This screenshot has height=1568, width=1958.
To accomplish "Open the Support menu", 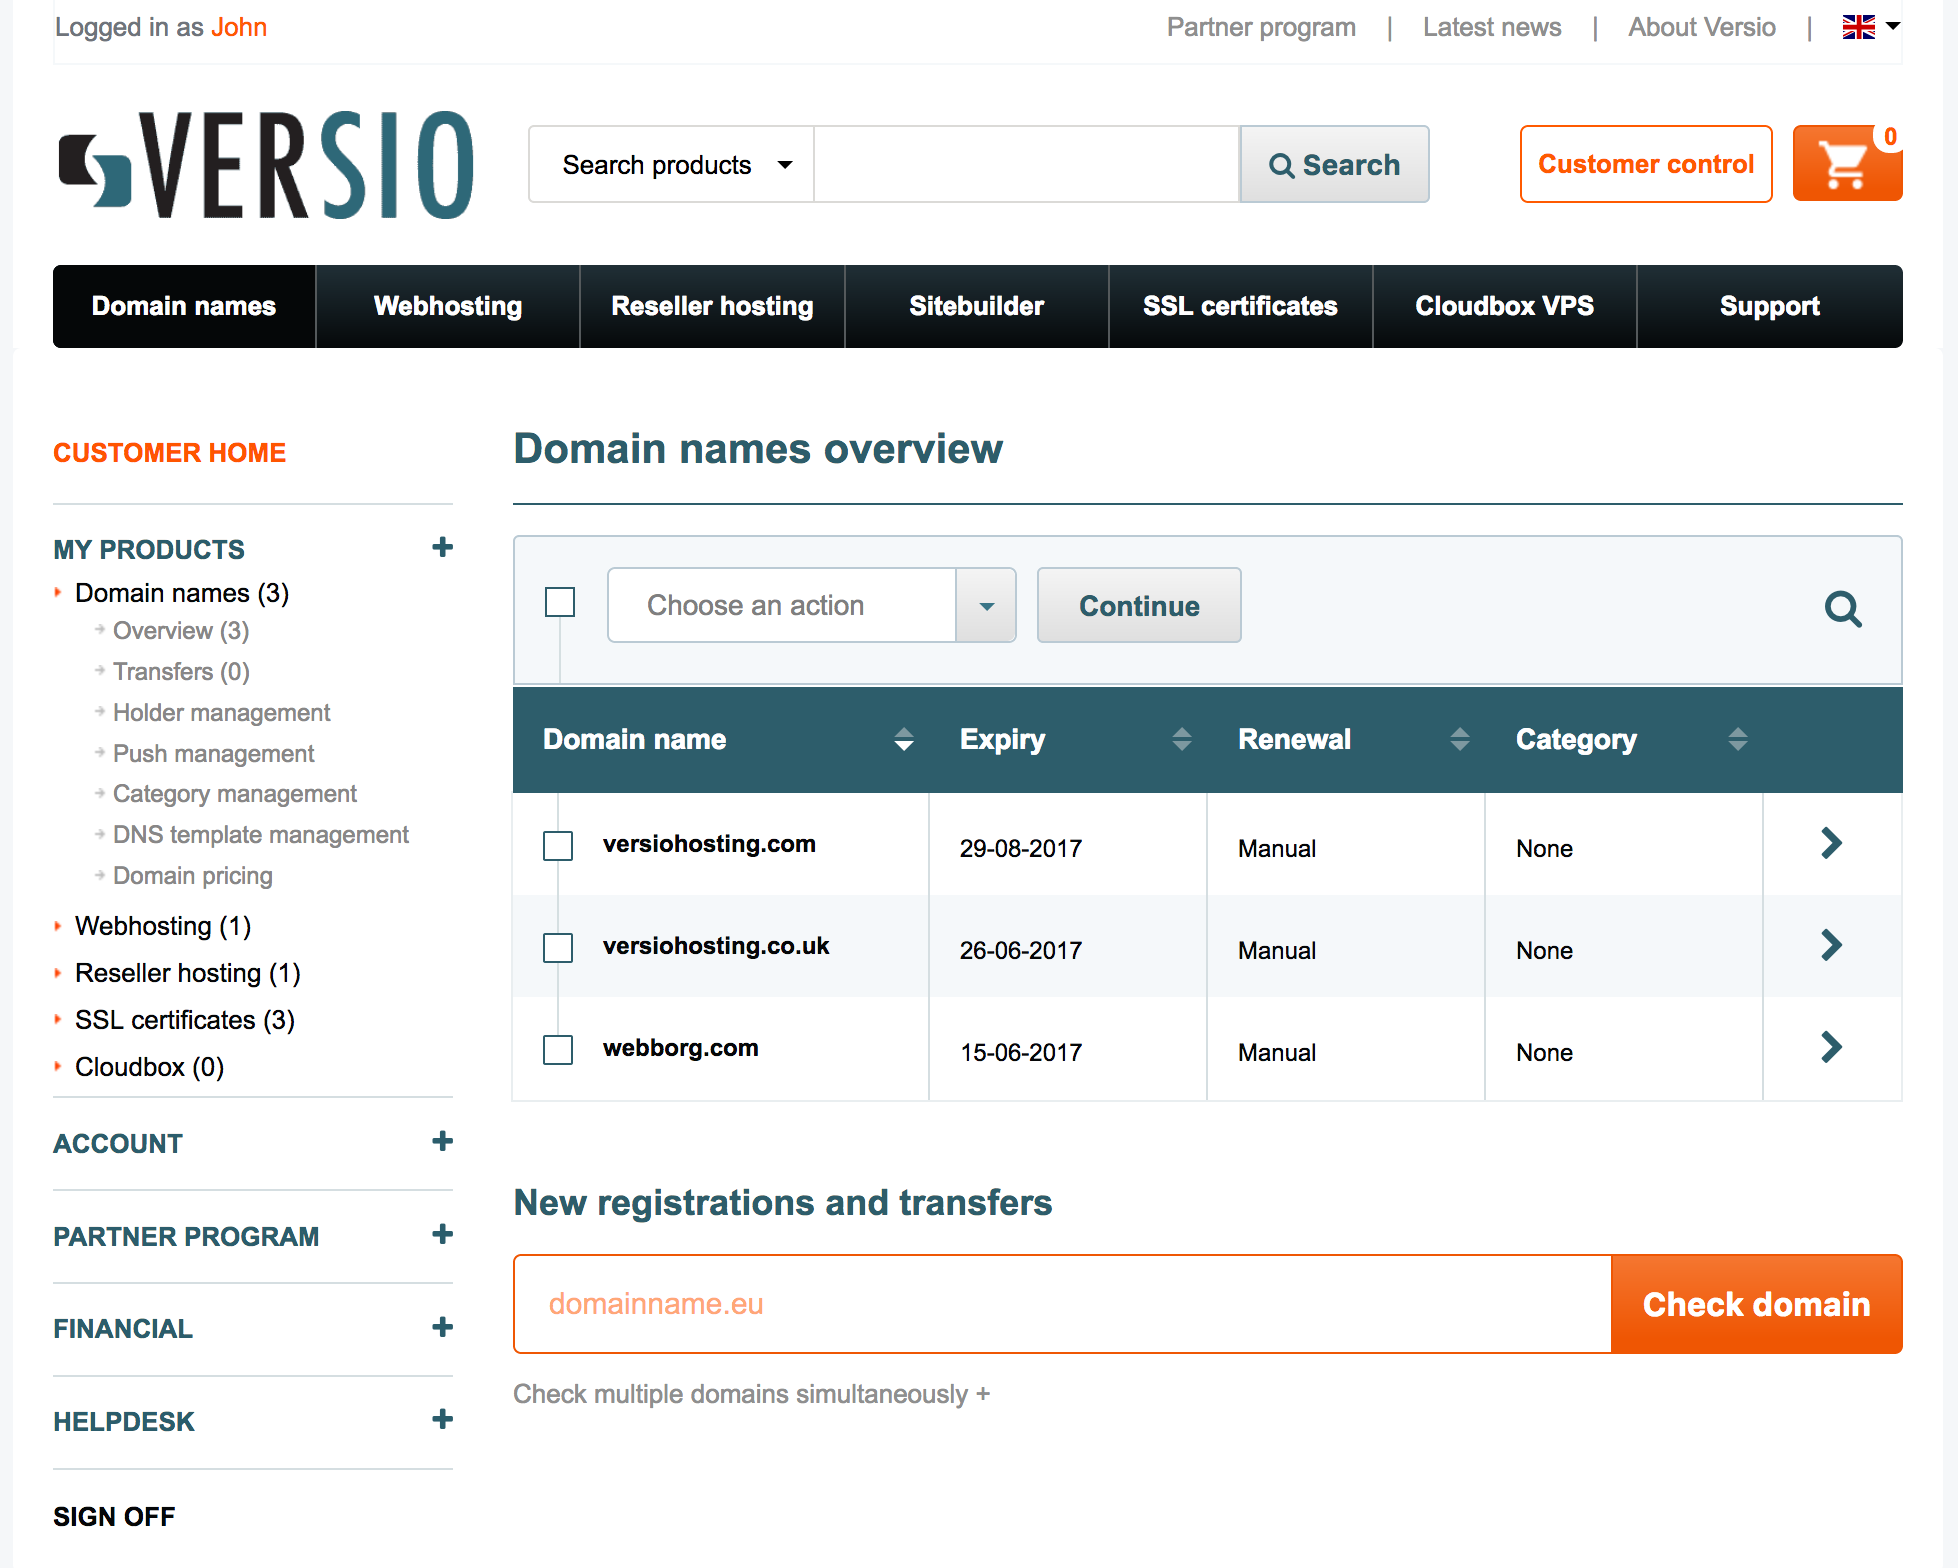I will [1769, 306].
